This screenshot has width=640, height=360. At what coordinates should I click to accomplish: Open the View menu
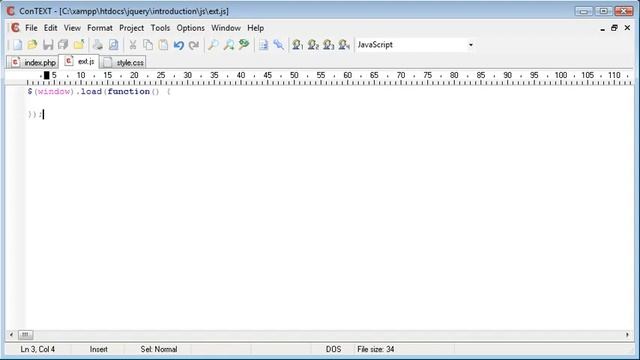click(72, 28)
